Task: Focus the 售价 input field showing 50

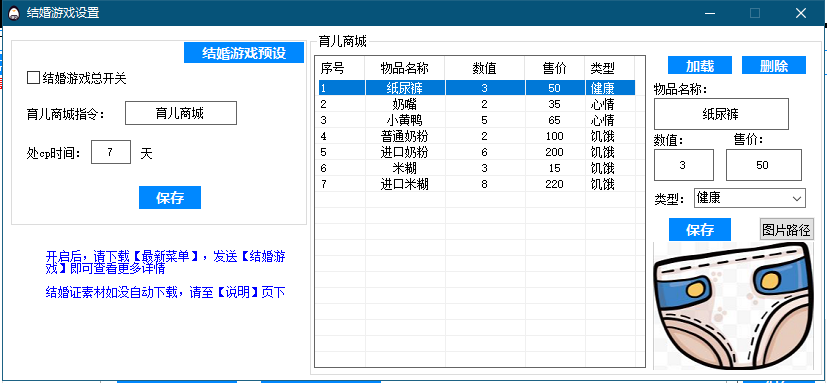Action: coord(764,165)
